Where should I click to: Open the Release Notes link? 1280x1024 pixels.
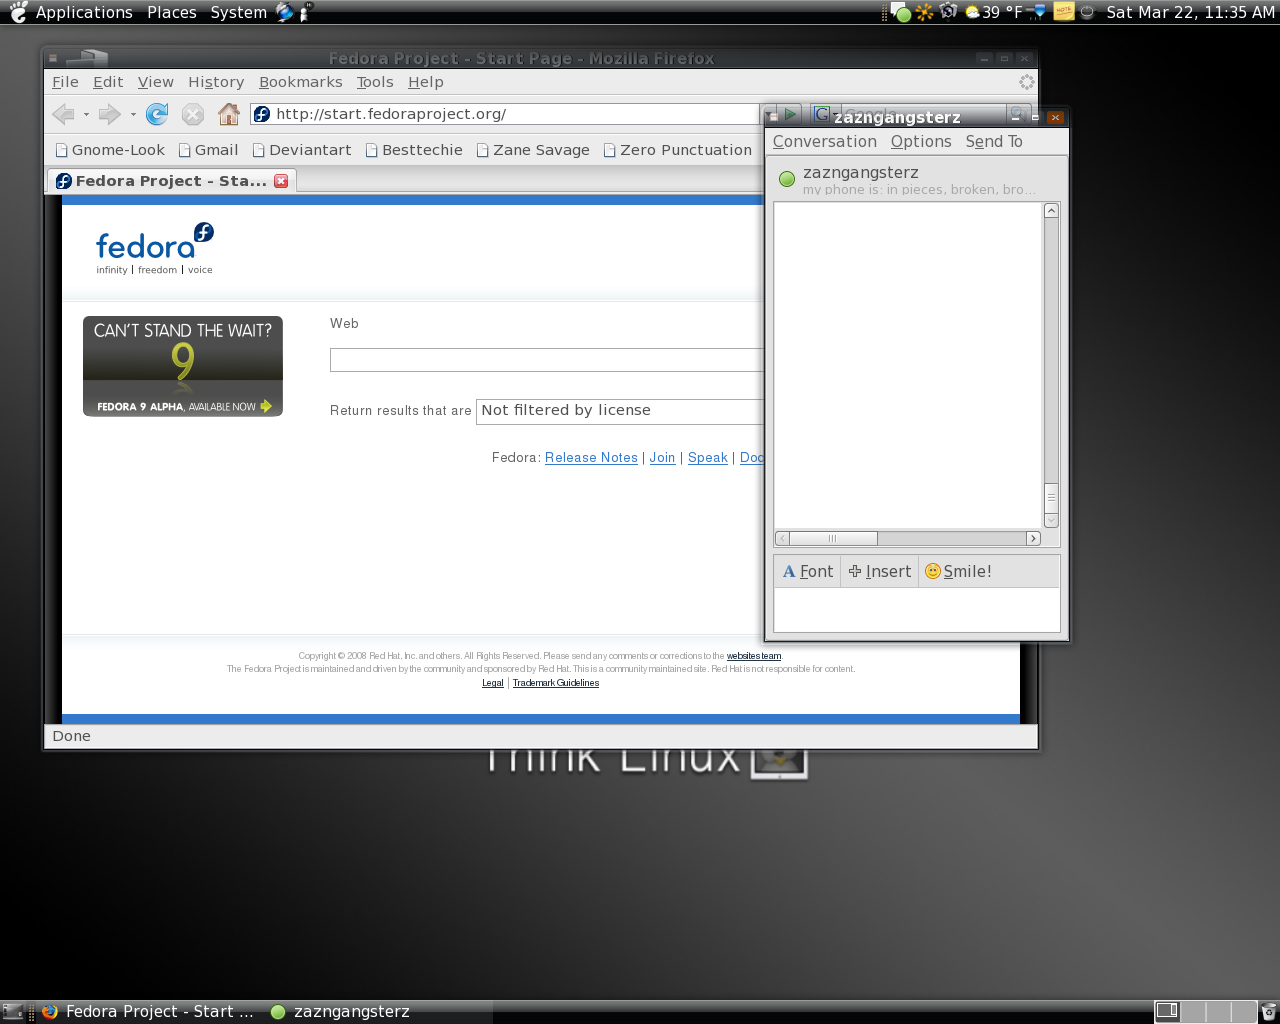click(x=591, y=458)
